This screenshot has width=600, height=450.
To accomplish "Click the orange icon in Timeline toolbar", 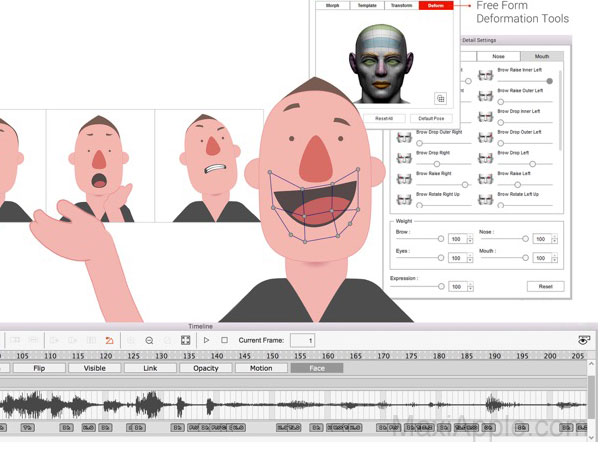I will (x=109, y=340).
